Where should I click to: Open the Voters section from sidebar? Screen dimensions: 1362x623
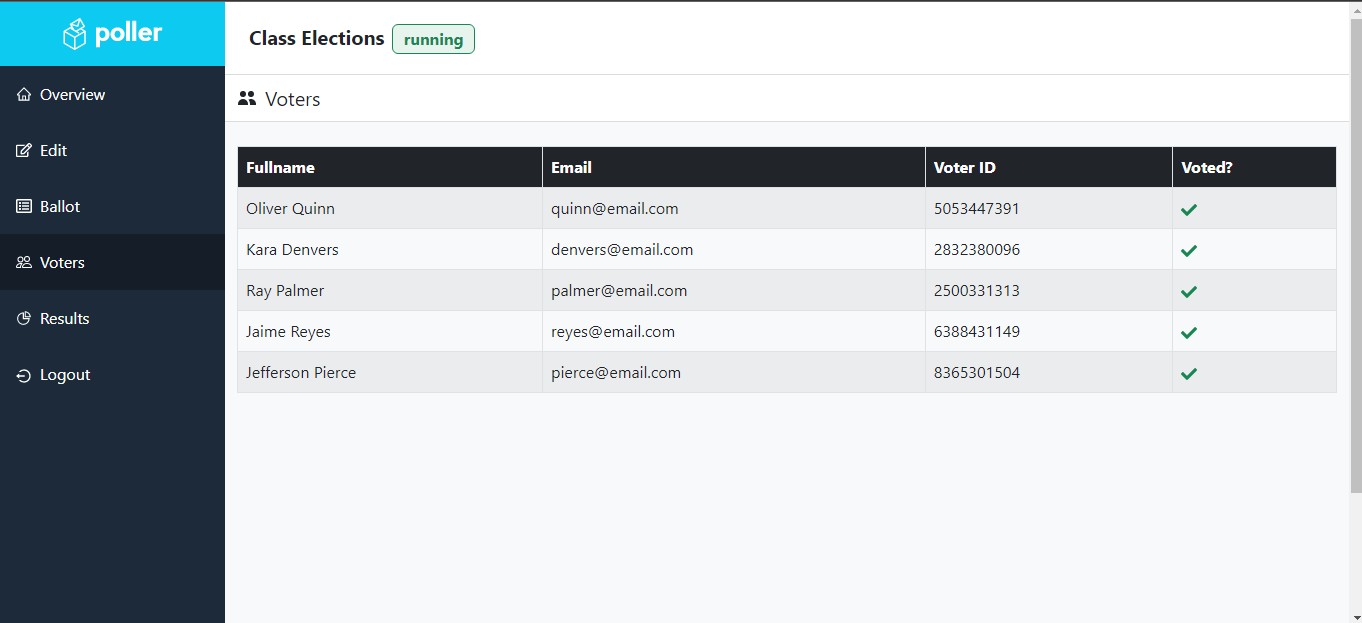(60, 262)
